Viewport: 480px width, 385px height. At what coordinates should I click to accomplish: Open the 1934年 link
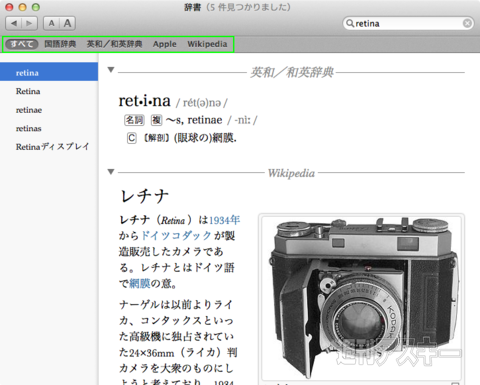coord(224,220)
